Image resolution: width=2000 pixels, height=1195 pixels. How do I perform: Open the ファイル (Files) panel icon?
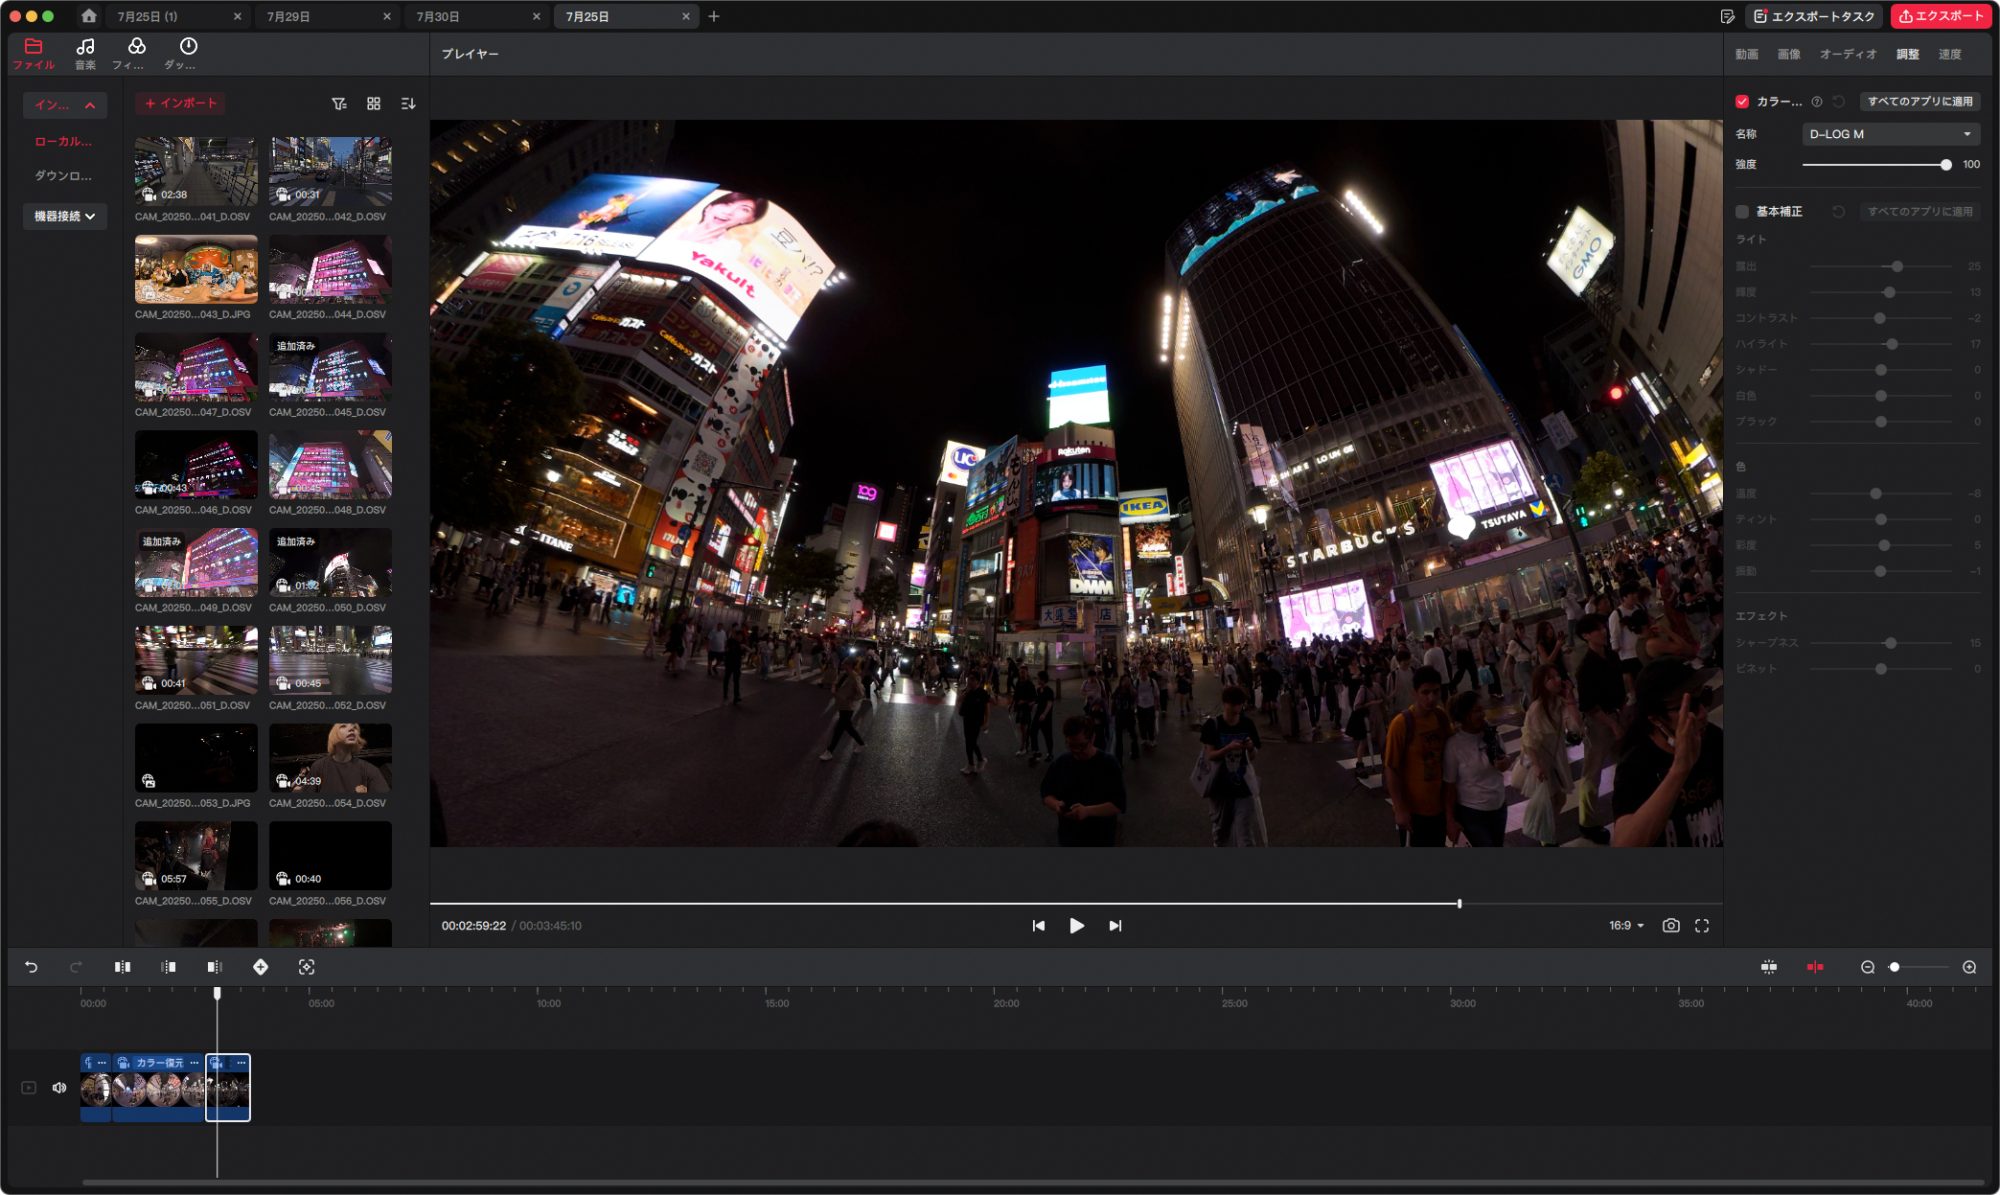pyautogui.click(x=33, y=54)
